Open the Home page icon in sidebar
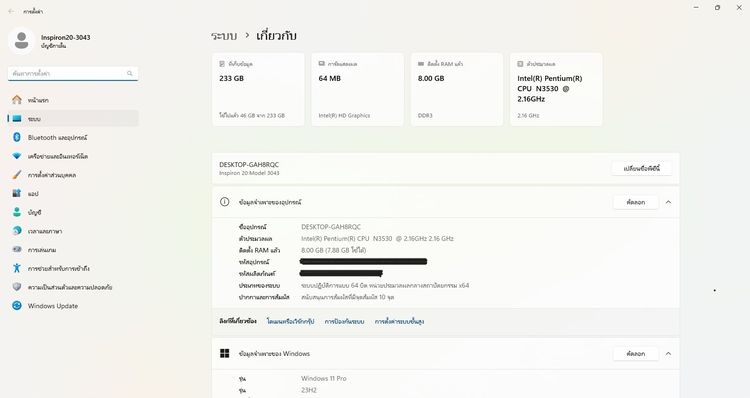750x398 pixels. point(17,100)
